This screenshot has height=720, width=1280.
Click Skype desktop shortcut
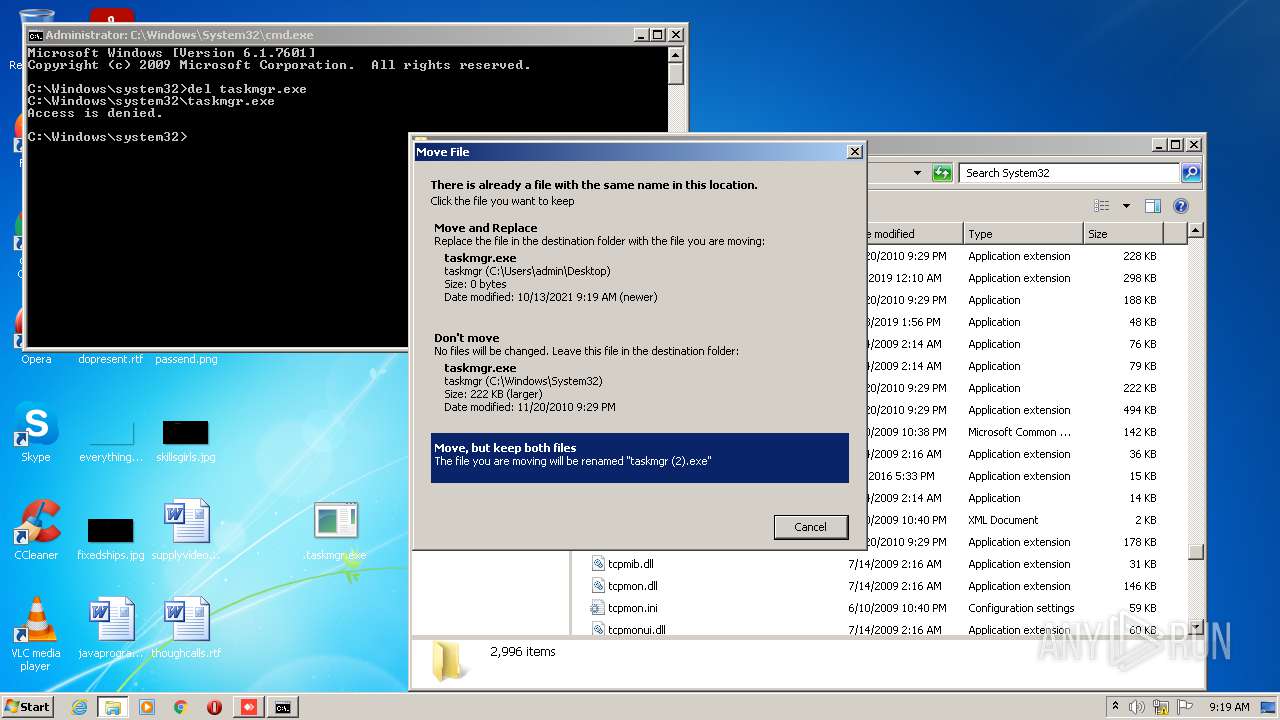click(x=36, y=432)
